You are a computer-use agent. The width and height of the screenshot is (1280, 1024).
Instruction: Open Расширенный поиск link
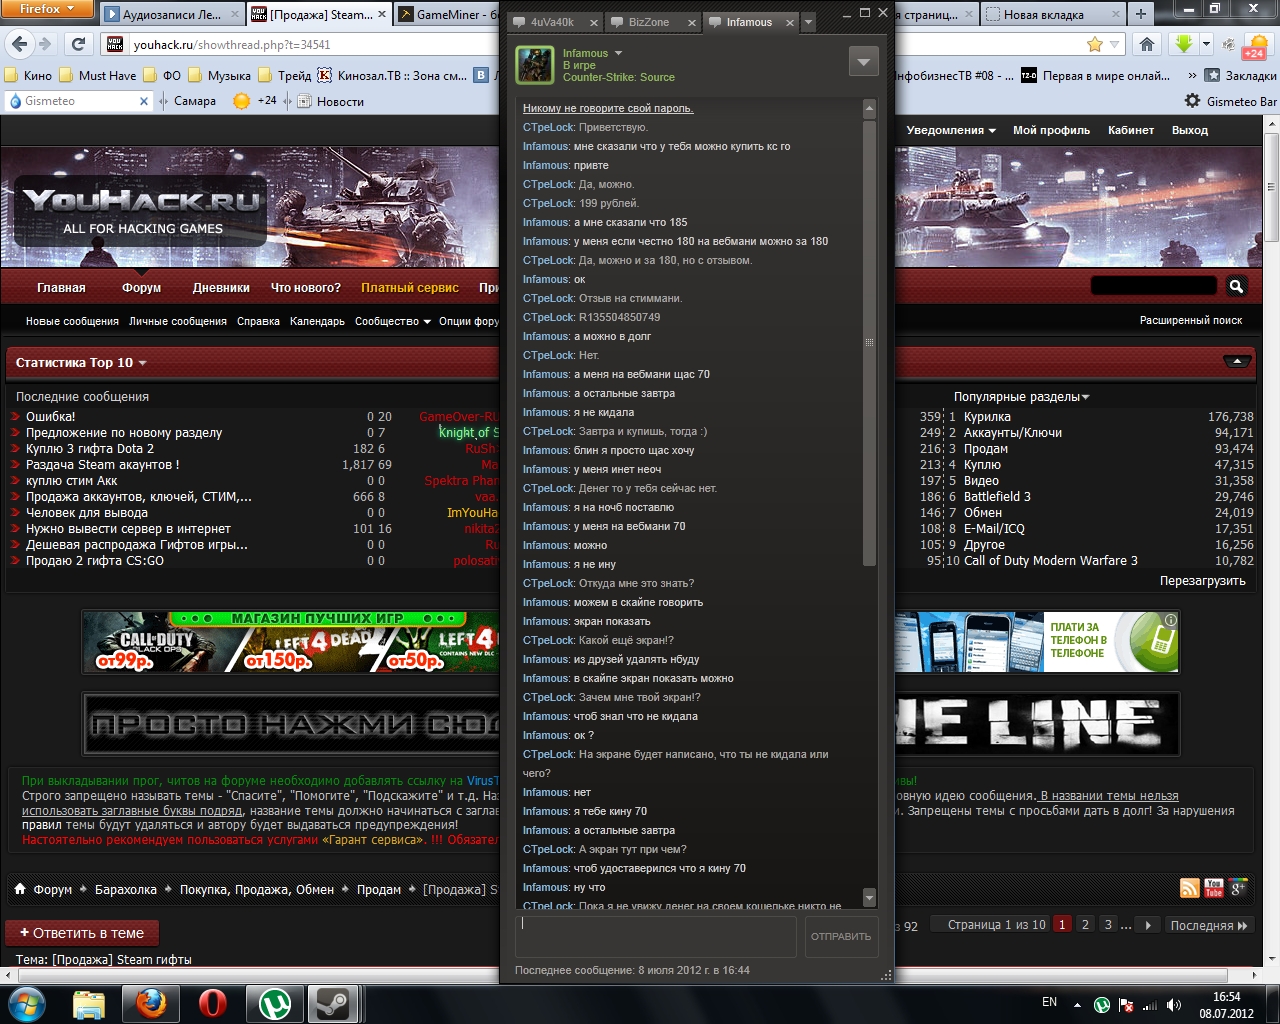pos(1191,321)
